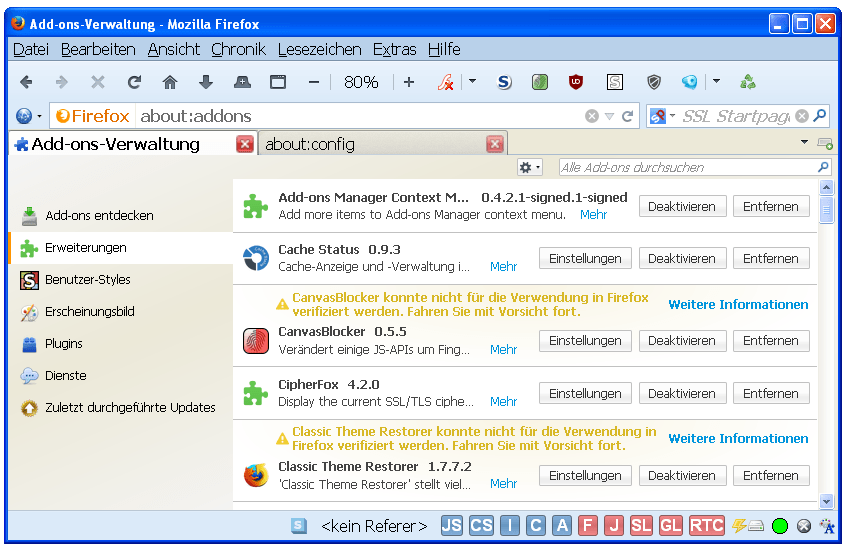
Task: Open the Extras menu
Action: pyautogui.click(x=394, y=49)
